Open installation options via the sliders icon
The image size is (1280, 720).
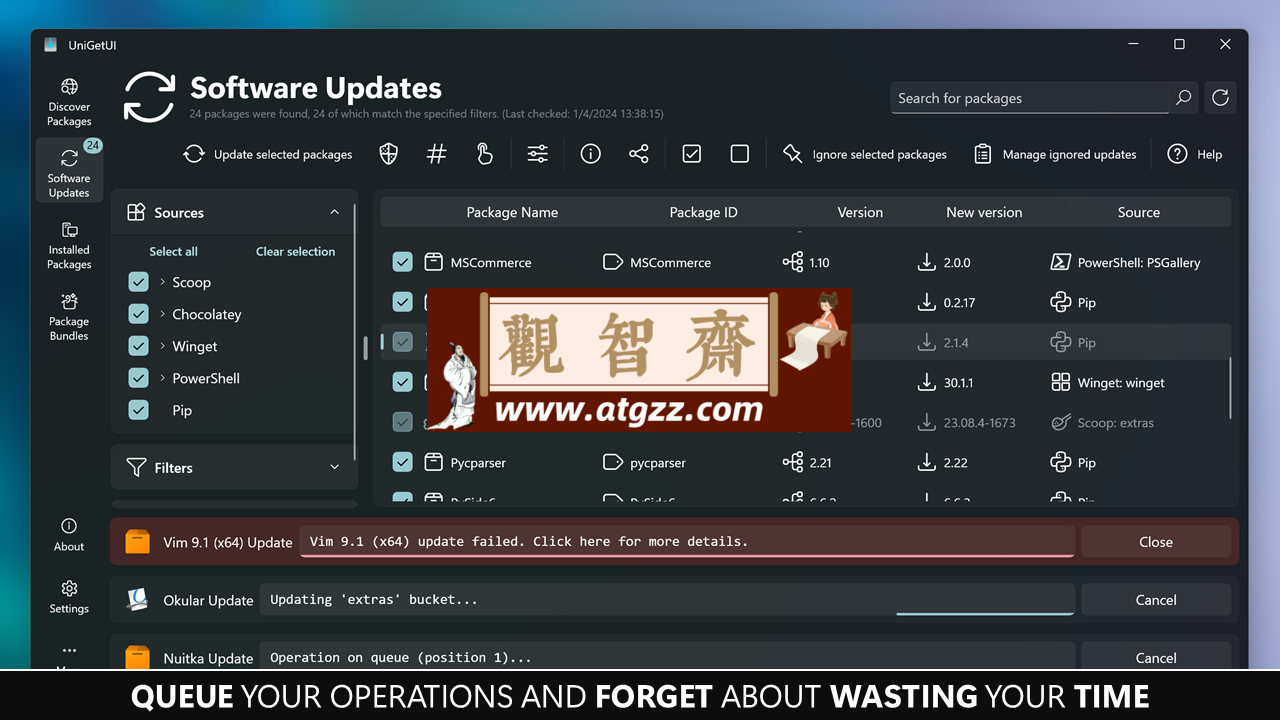(538, 154)
